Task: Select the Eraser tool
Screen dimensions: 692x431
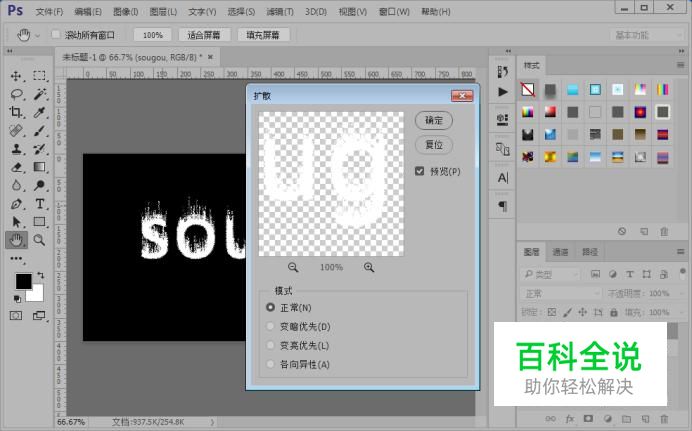Action: (16, 167)
